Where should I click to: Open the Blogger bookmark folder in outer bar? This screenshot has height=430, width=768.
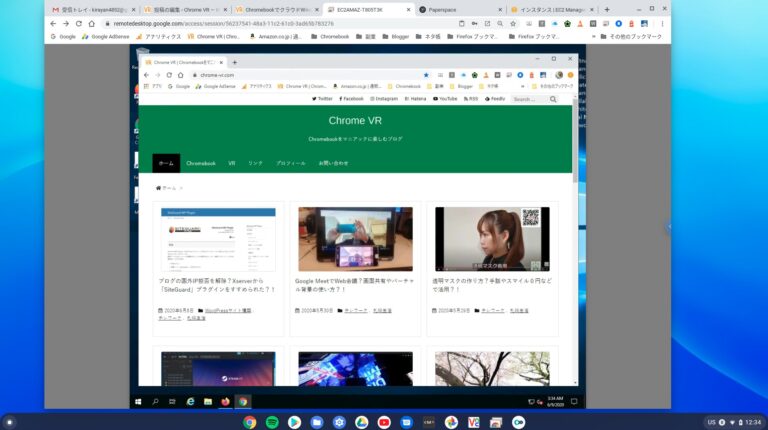(396, 37)
